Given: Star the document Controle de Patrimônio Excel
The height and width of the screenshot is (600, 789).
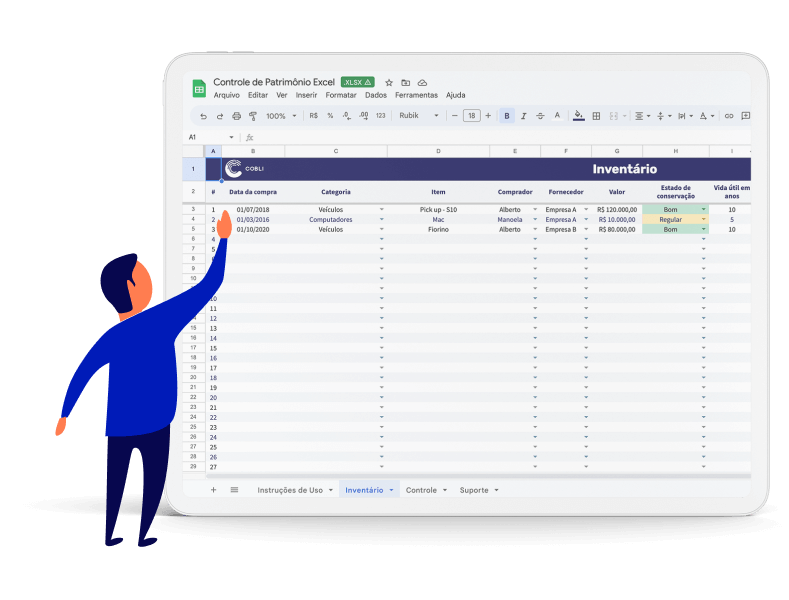Looking at the screenshot, I should [x=389, y=83].
